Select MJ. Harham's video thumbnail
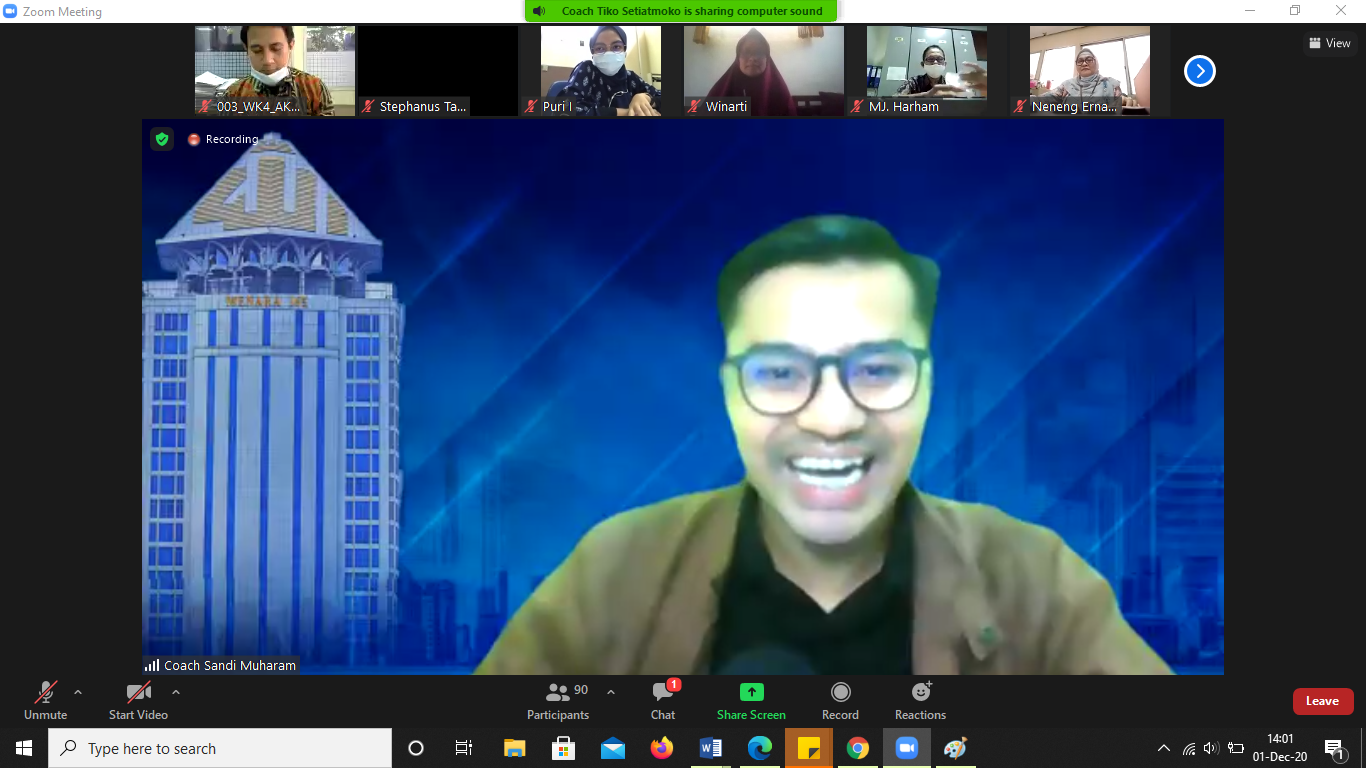The height and width of the screenshot is (768, 1366). pos(926,70)
